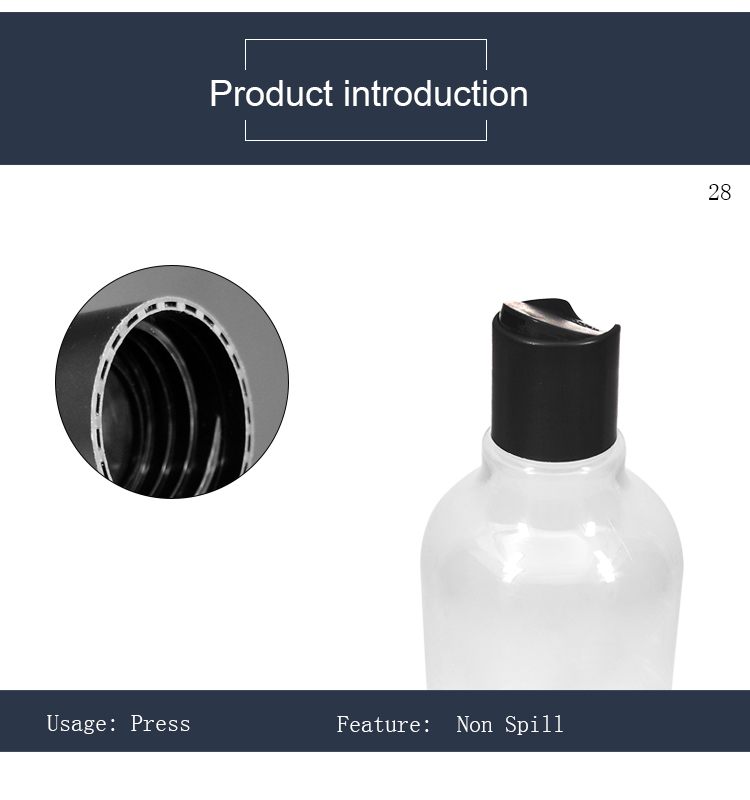Select the Non Spill text
Screen dimensions: 750x800
[510, 724]
